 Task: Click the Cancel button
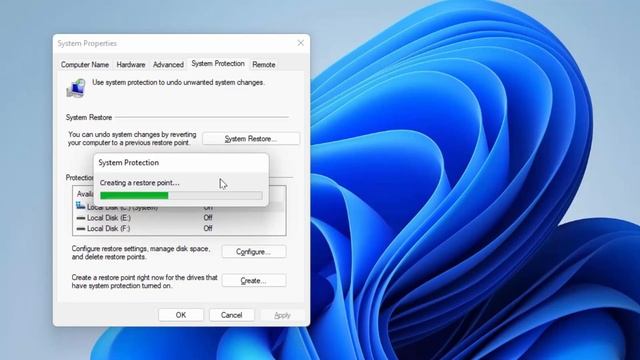[x=231, y=315]
